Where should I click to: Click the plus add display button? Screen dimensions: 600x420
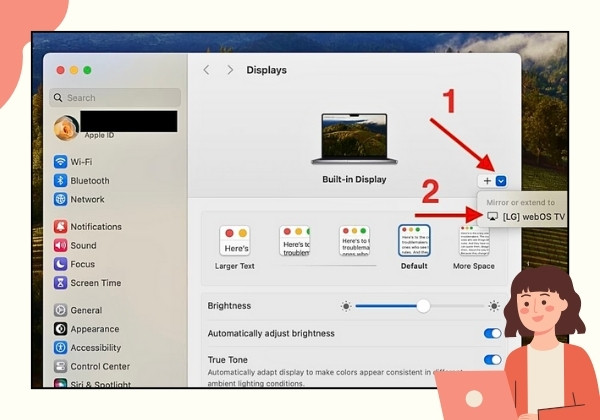pos(487,181)
